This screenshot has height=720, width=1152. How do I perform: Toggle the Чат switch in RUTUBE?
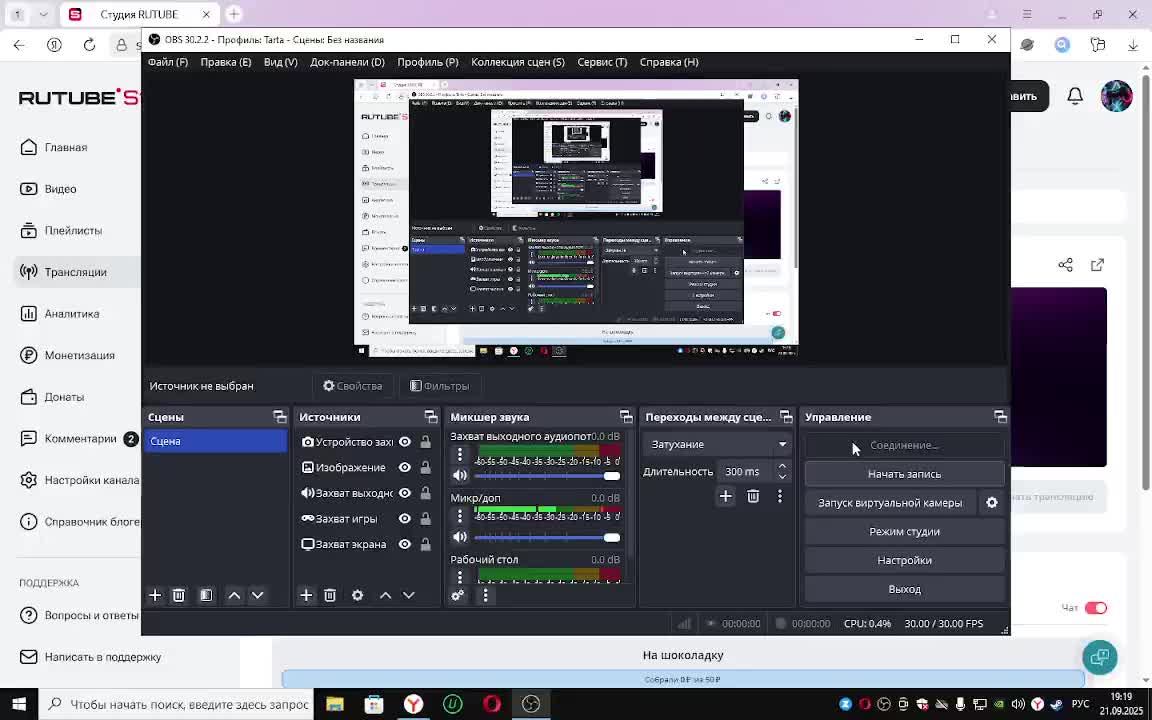(1095, 608)
